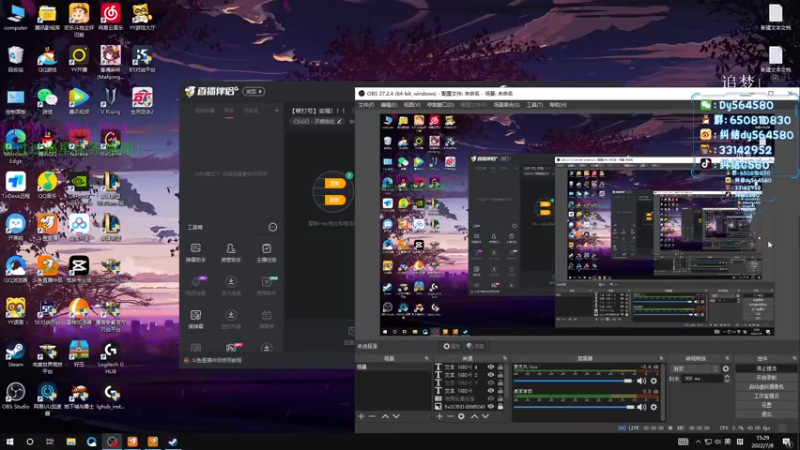800x450 pixels.
Task: Open the OBS 场景集合(S) menu
Action: pos(506,105)
